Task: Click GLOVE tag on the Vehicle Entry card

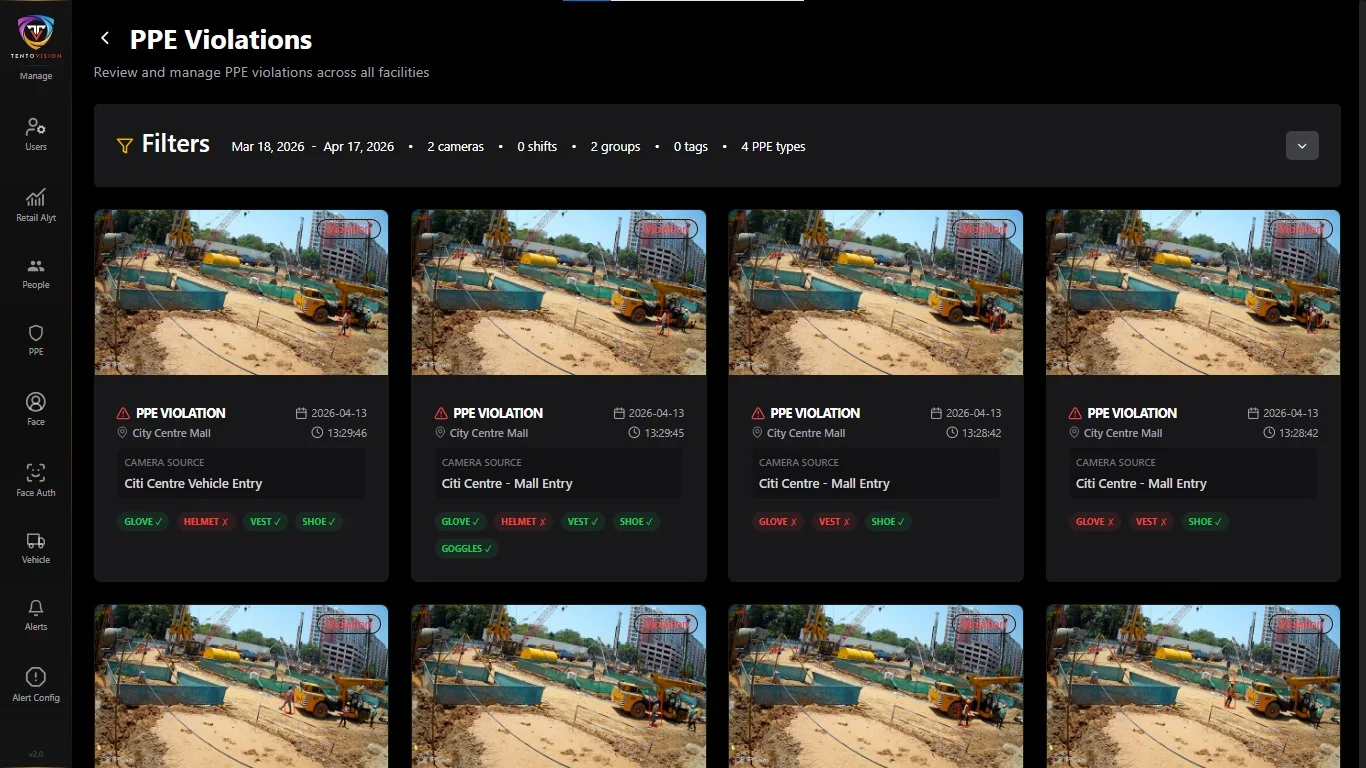Action: pos(143,521)
